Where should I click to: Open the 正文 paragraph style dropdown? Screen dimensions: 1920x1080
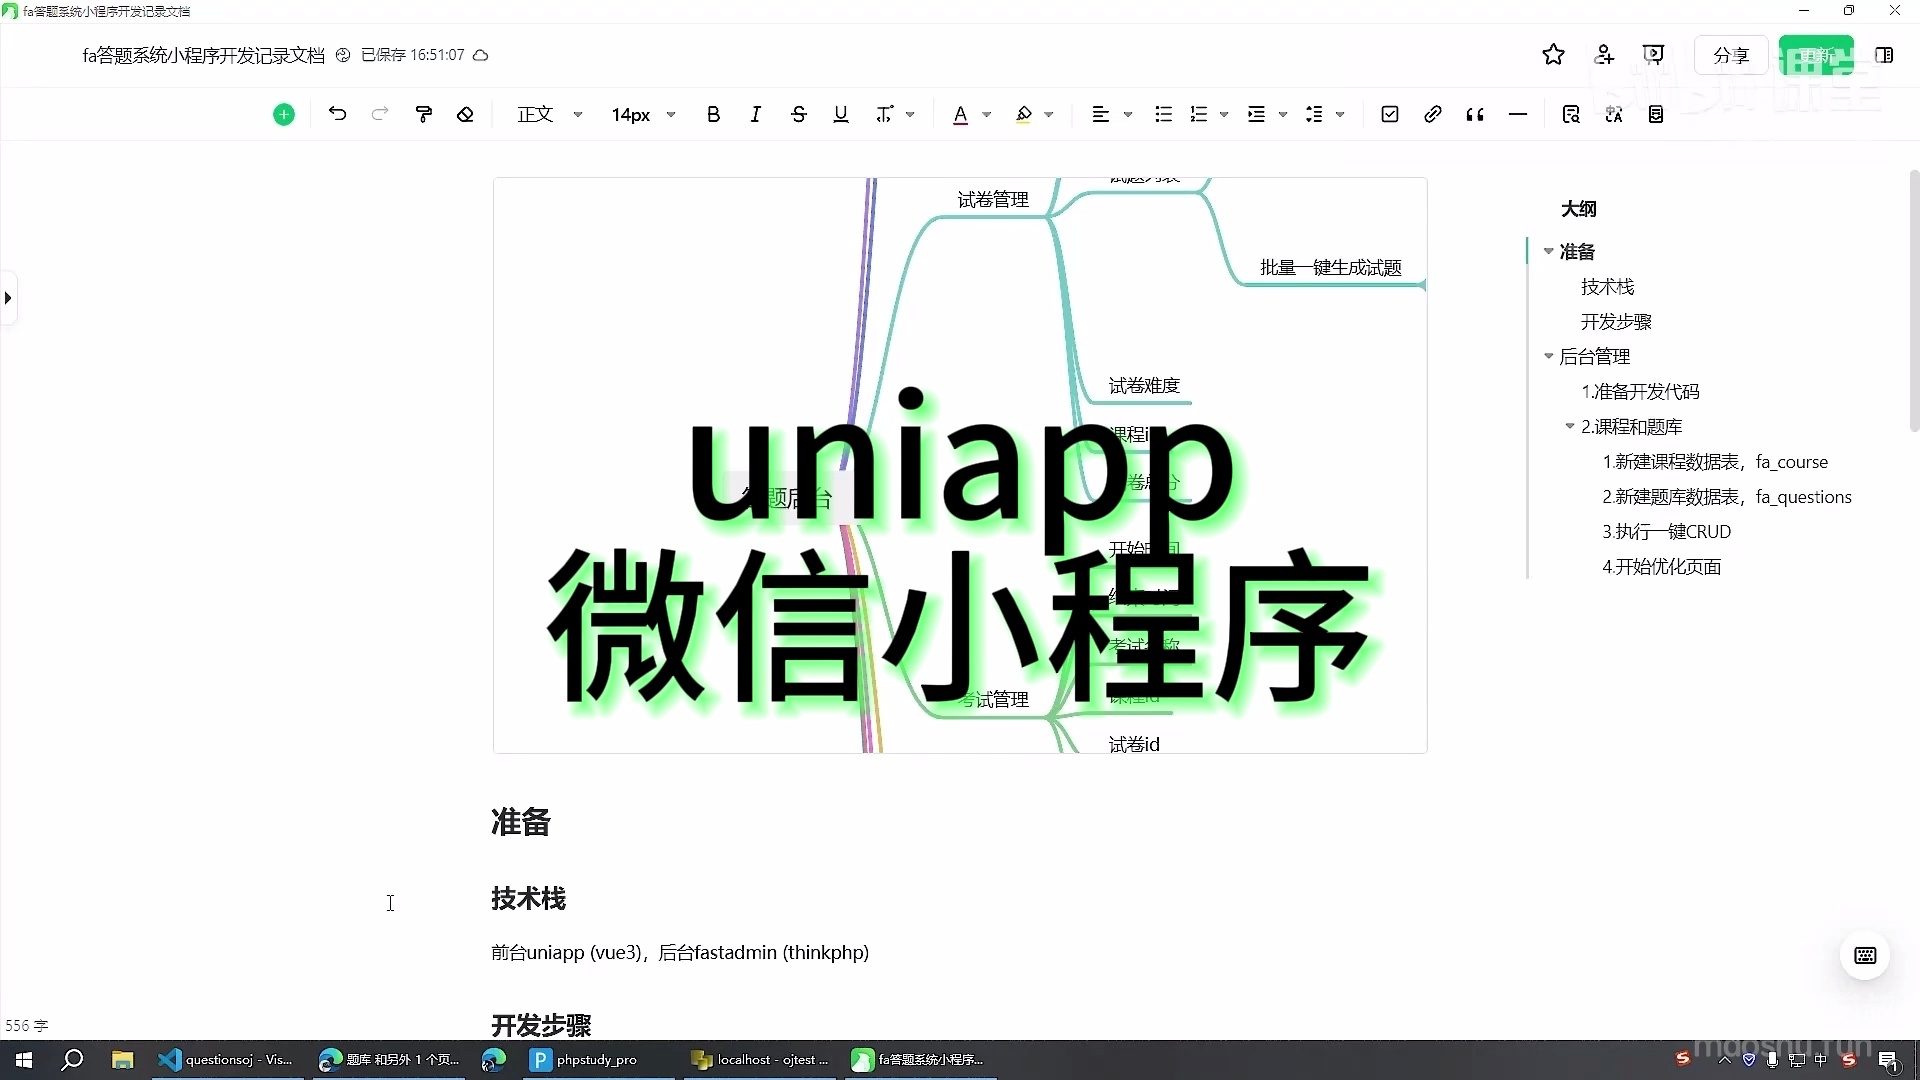tap(549, 114)
